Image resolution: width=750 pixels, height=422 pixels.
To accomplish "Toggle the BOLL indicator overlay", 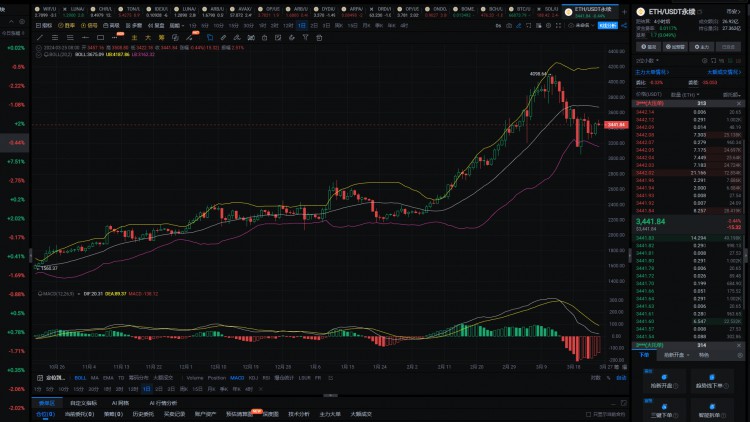I will pyautogui.click(x=80, y=378).
